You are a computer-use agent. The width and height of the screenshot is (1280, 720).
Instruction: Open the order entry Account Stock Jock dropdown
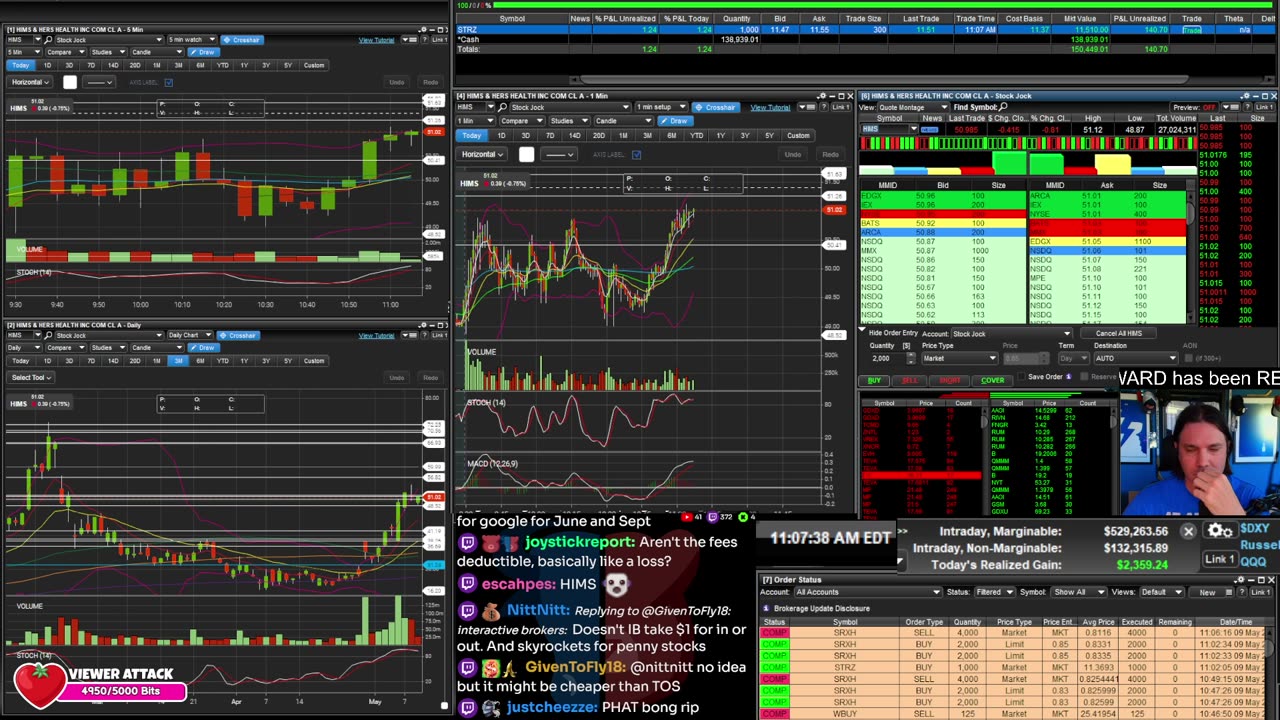point(1010,334)
